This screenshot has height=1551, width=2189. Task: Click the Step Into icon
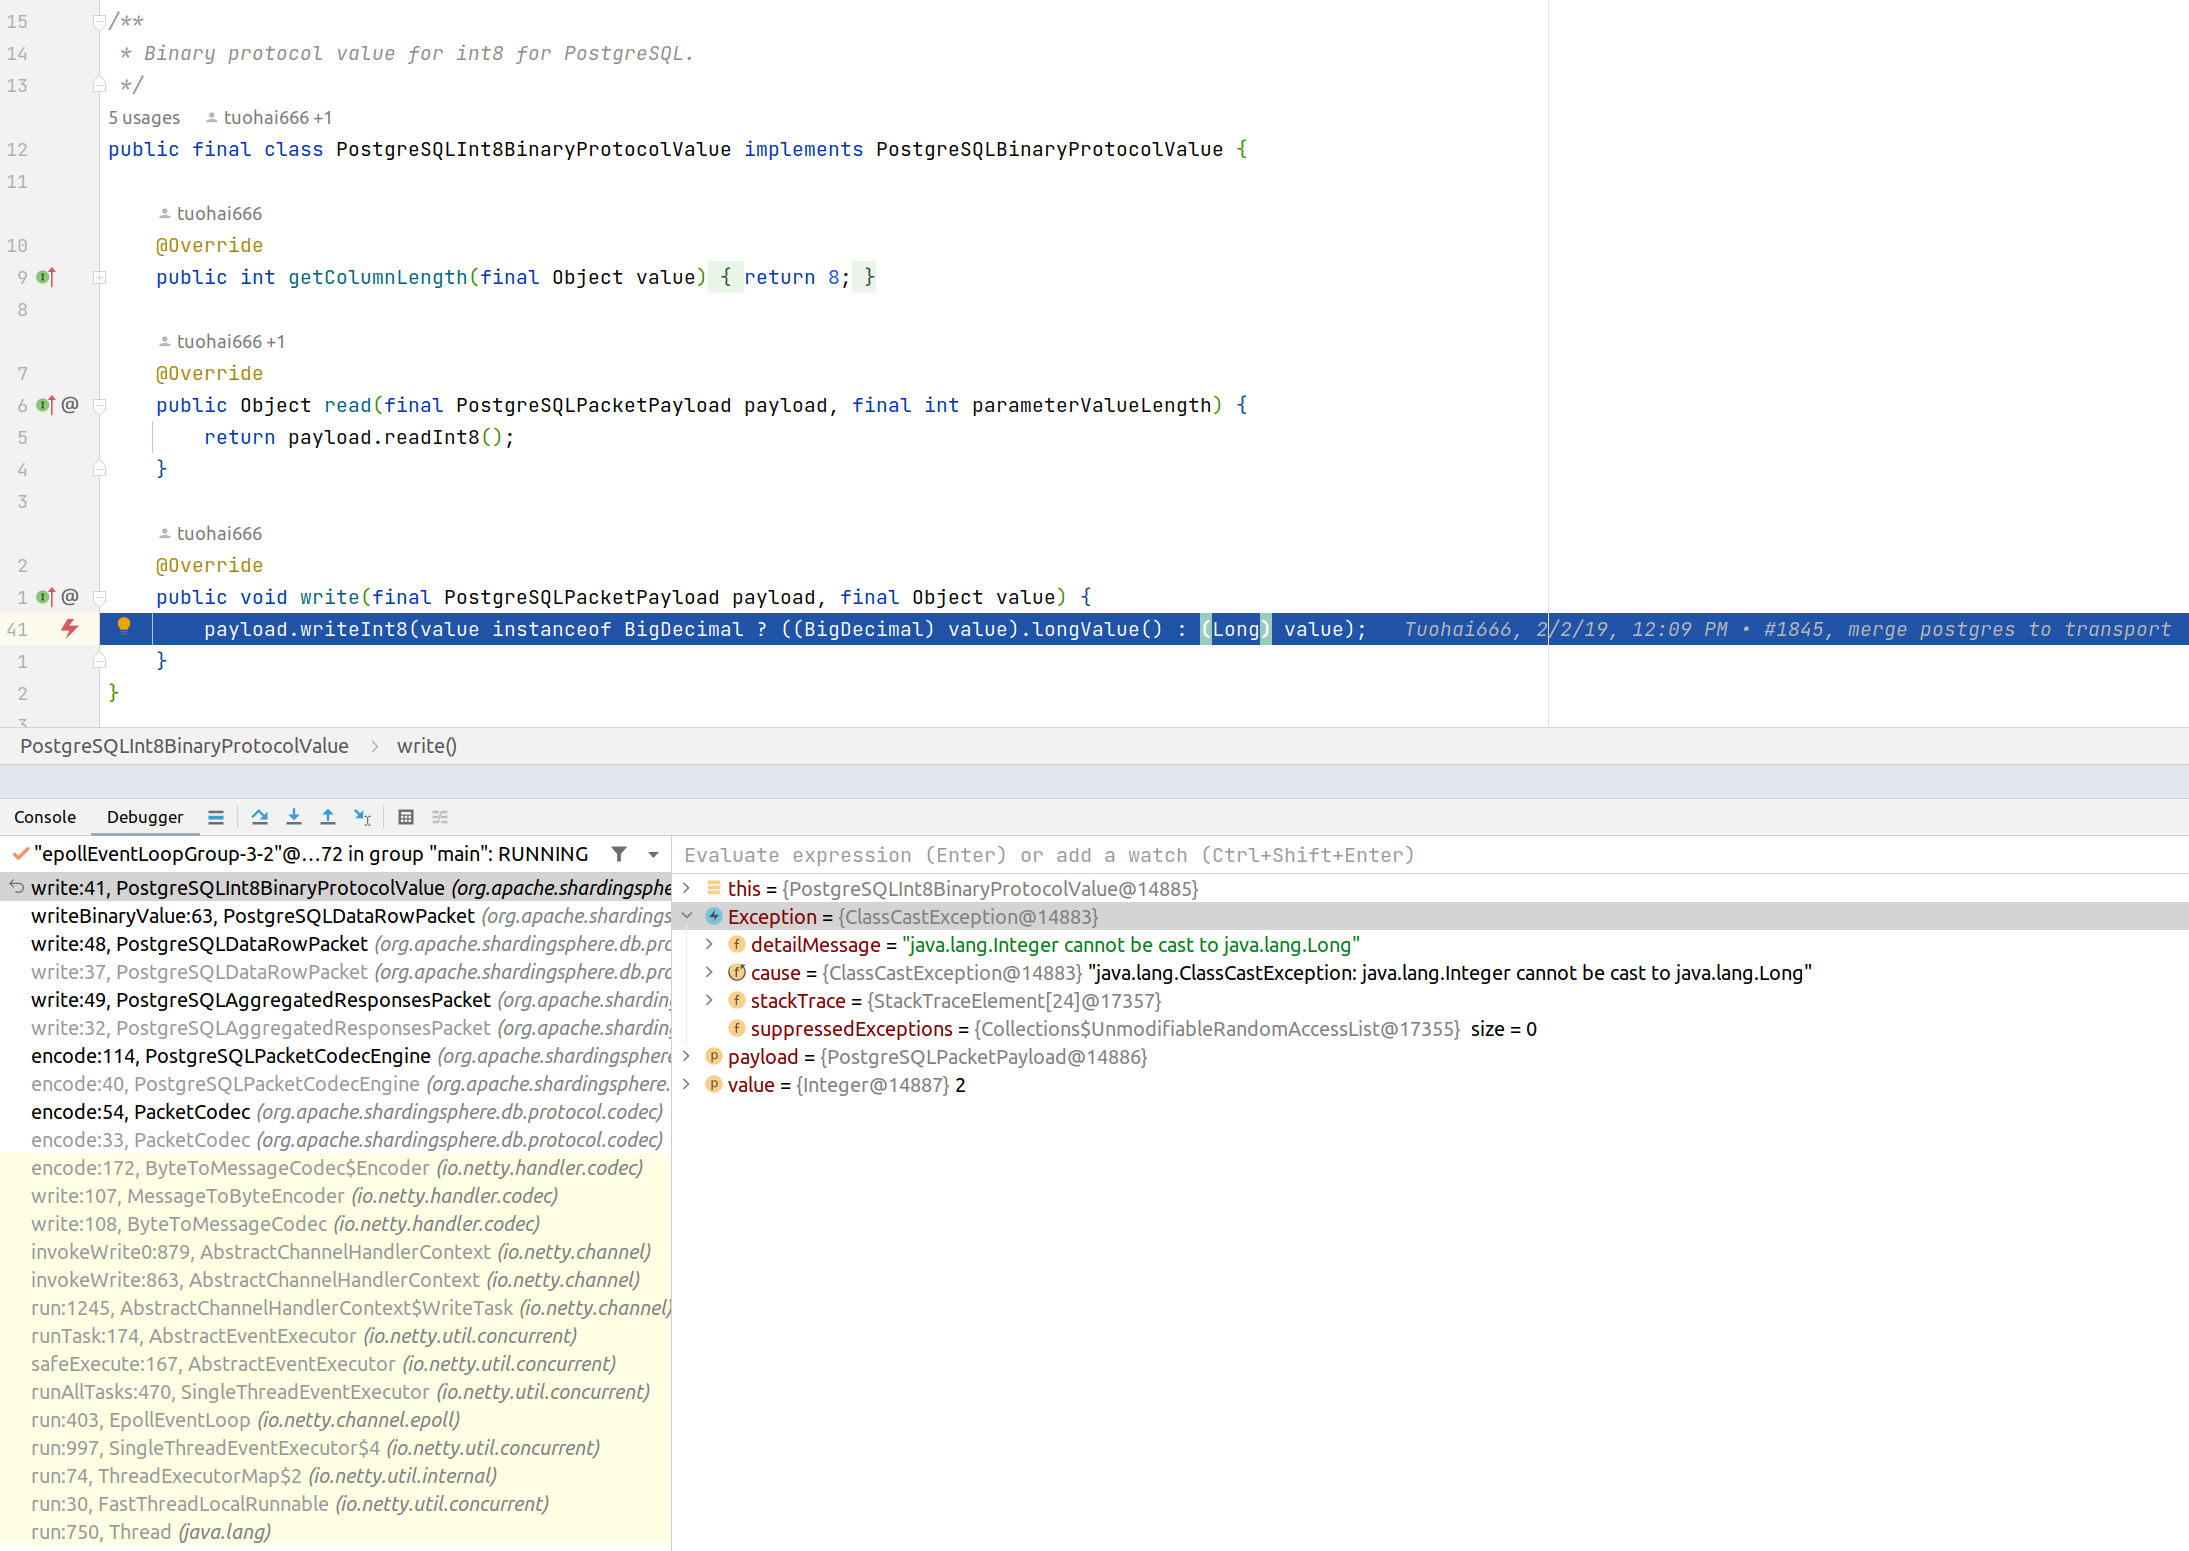294,817
